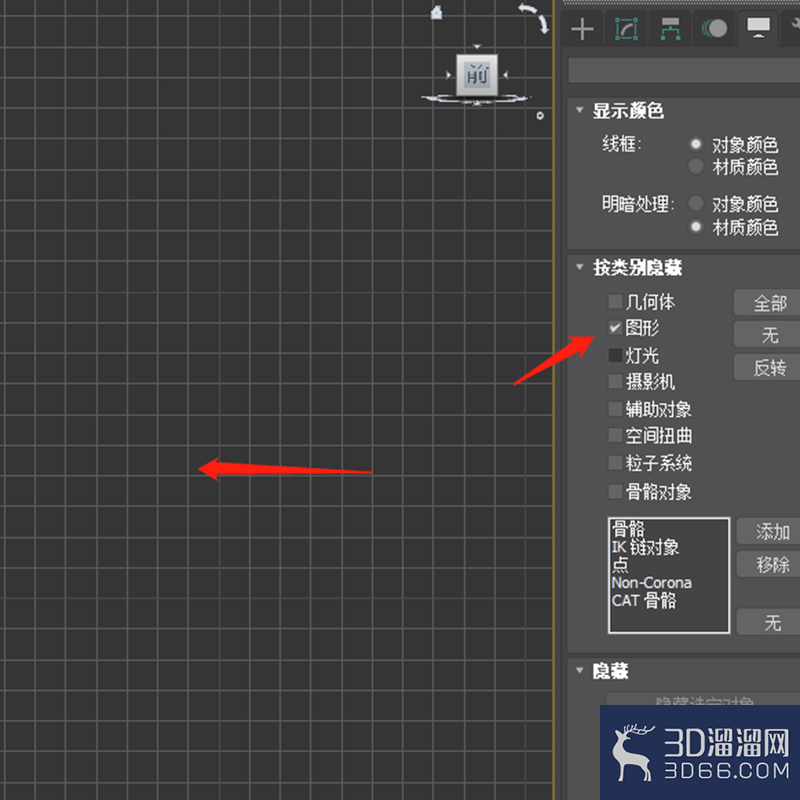Click the 无 button below 全部
Viewport: 800px width, 800px height.
point(767,335)
